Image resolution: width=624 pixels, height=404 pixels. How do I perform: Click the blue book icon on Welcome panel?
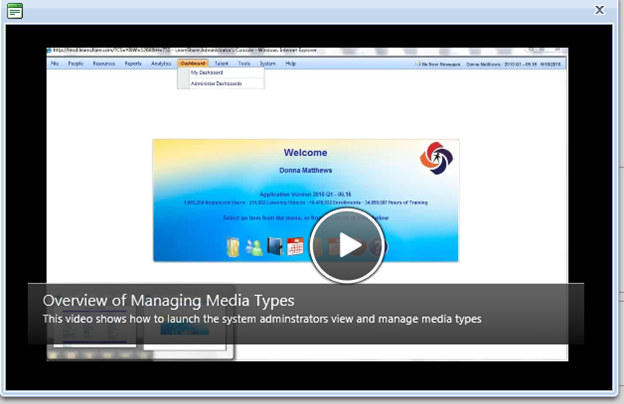pos(275,247)
